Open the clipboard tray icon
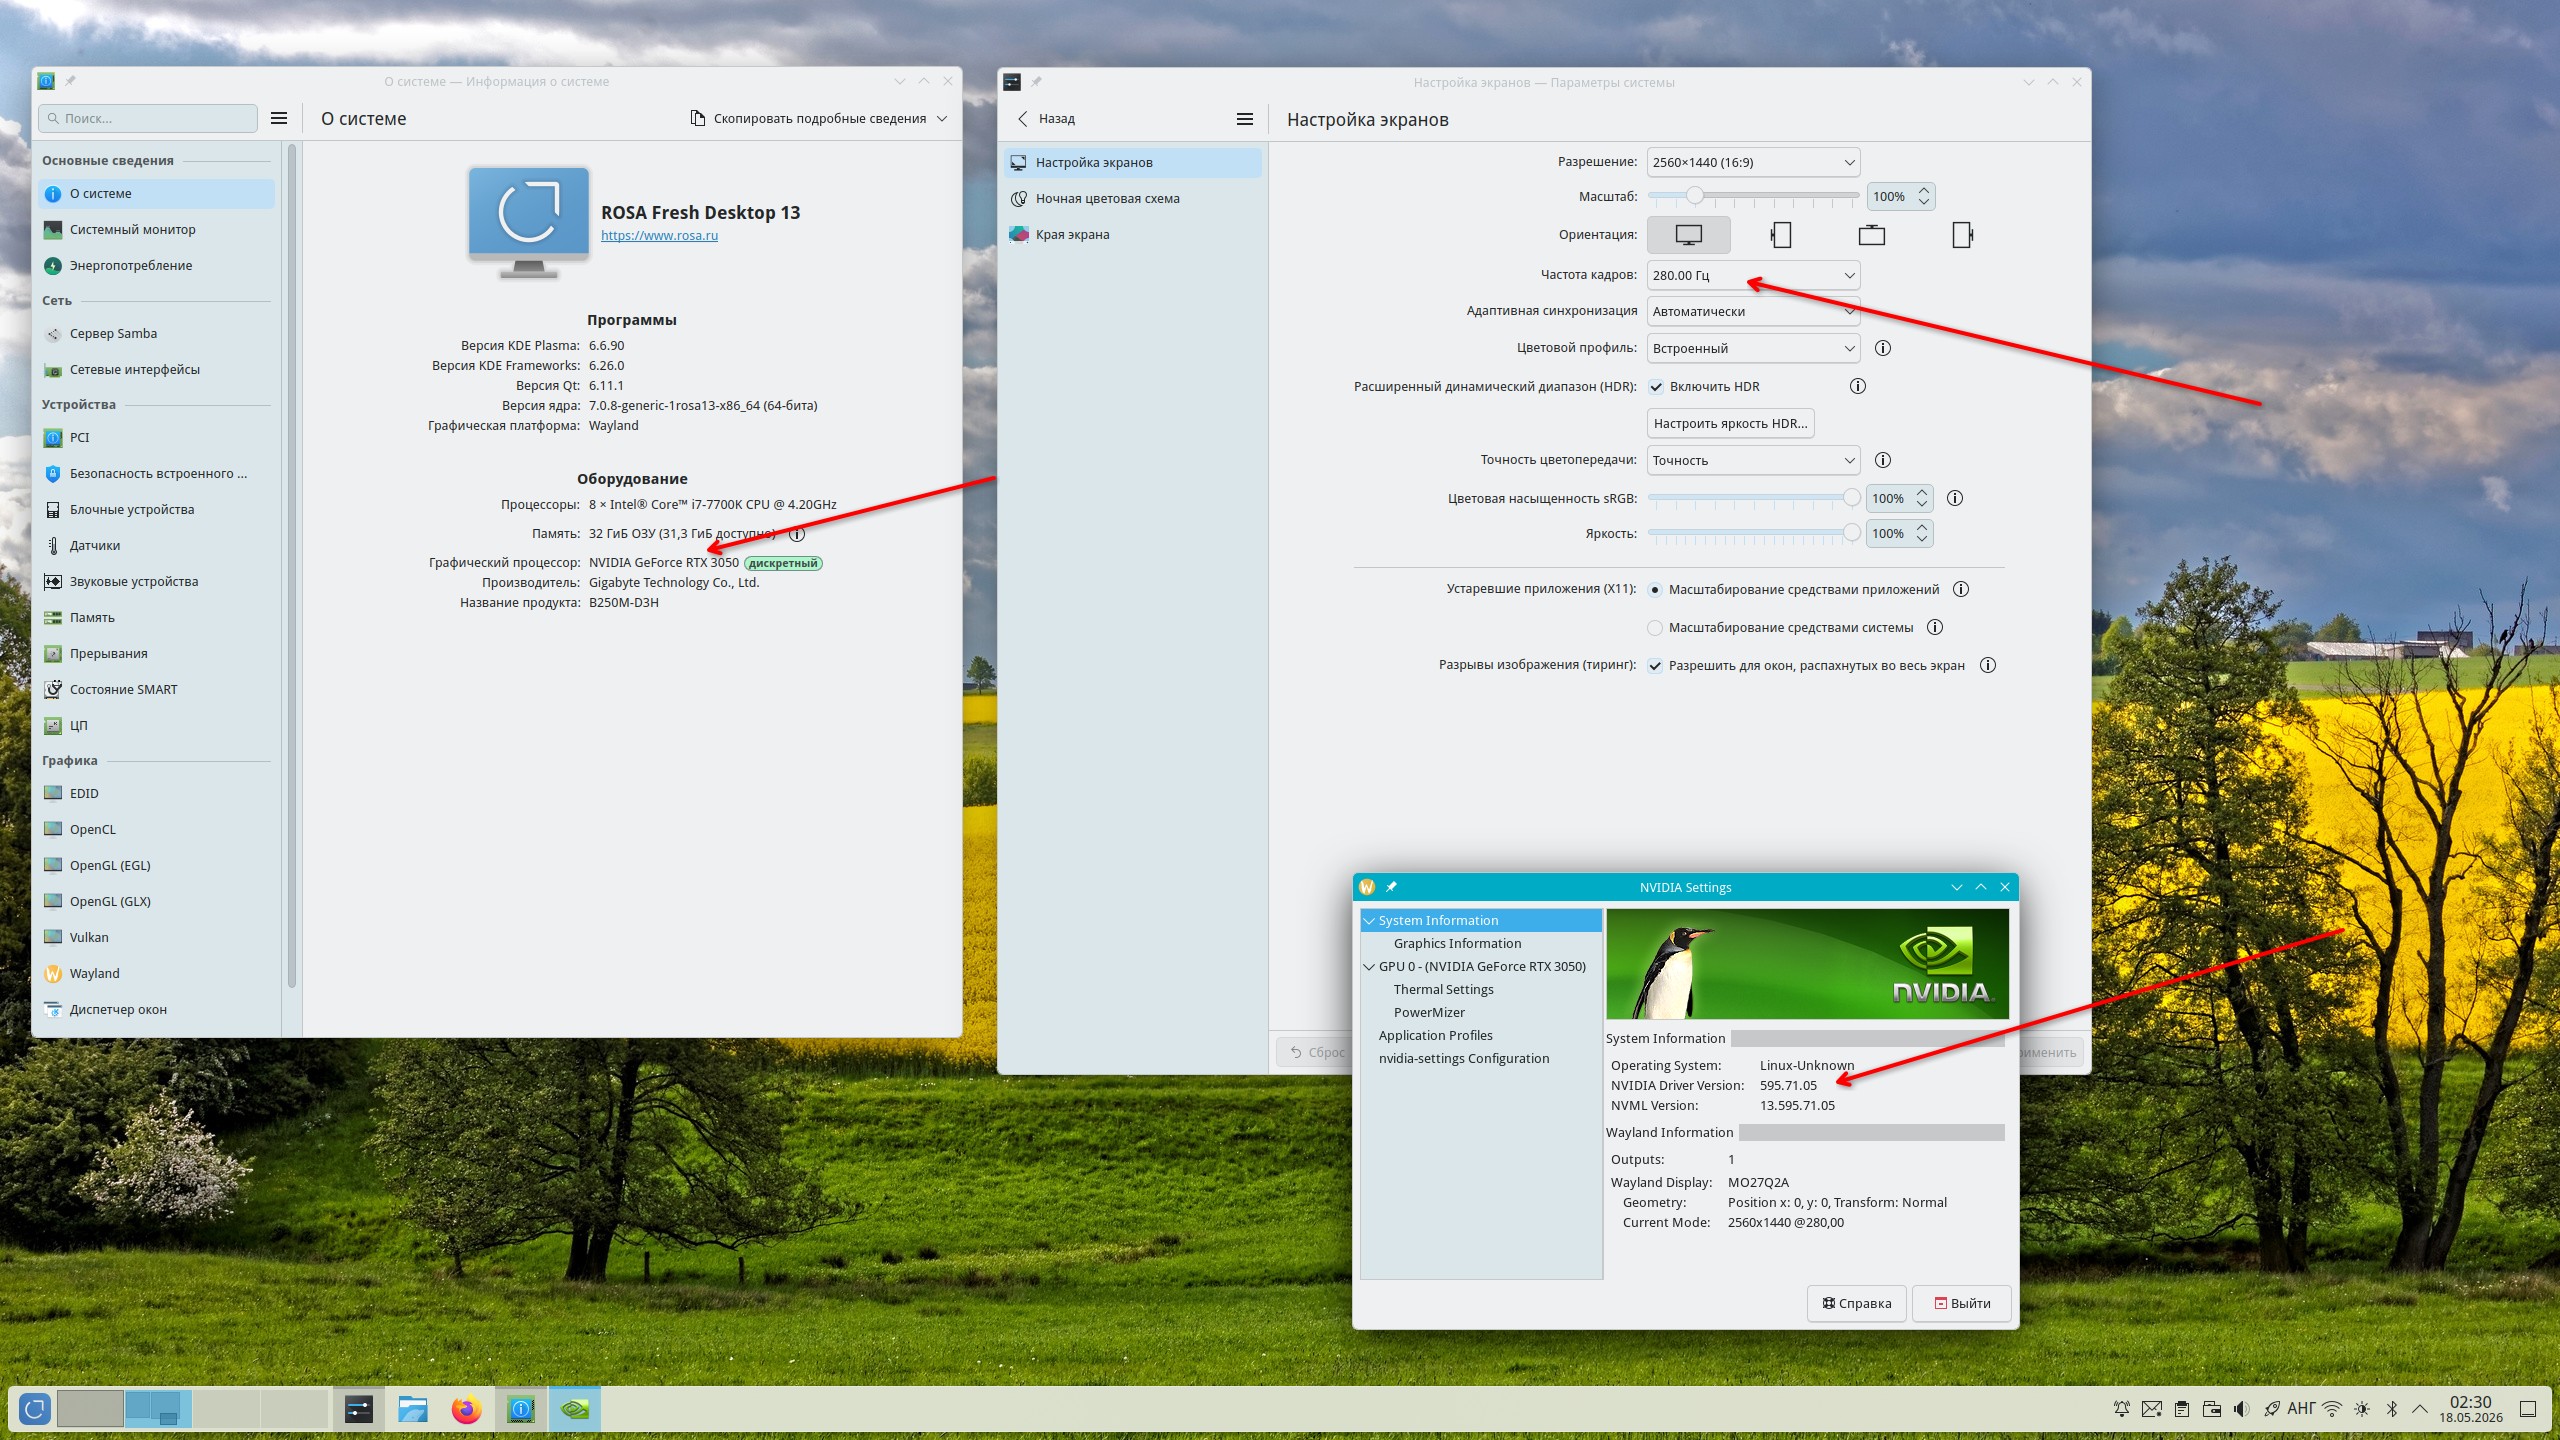This screenshot has width=2560, height=1440. point(2182,1409)
